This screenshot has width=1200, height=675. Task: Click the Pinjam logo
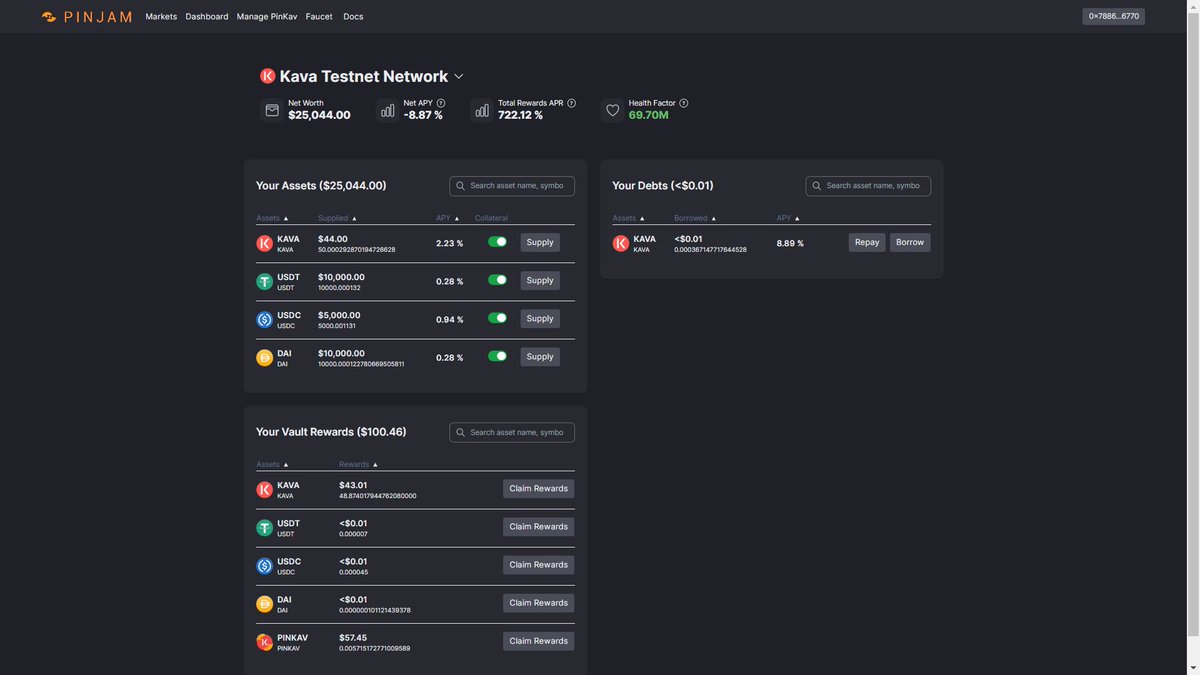pyautogui.click(x=86, y=17)
